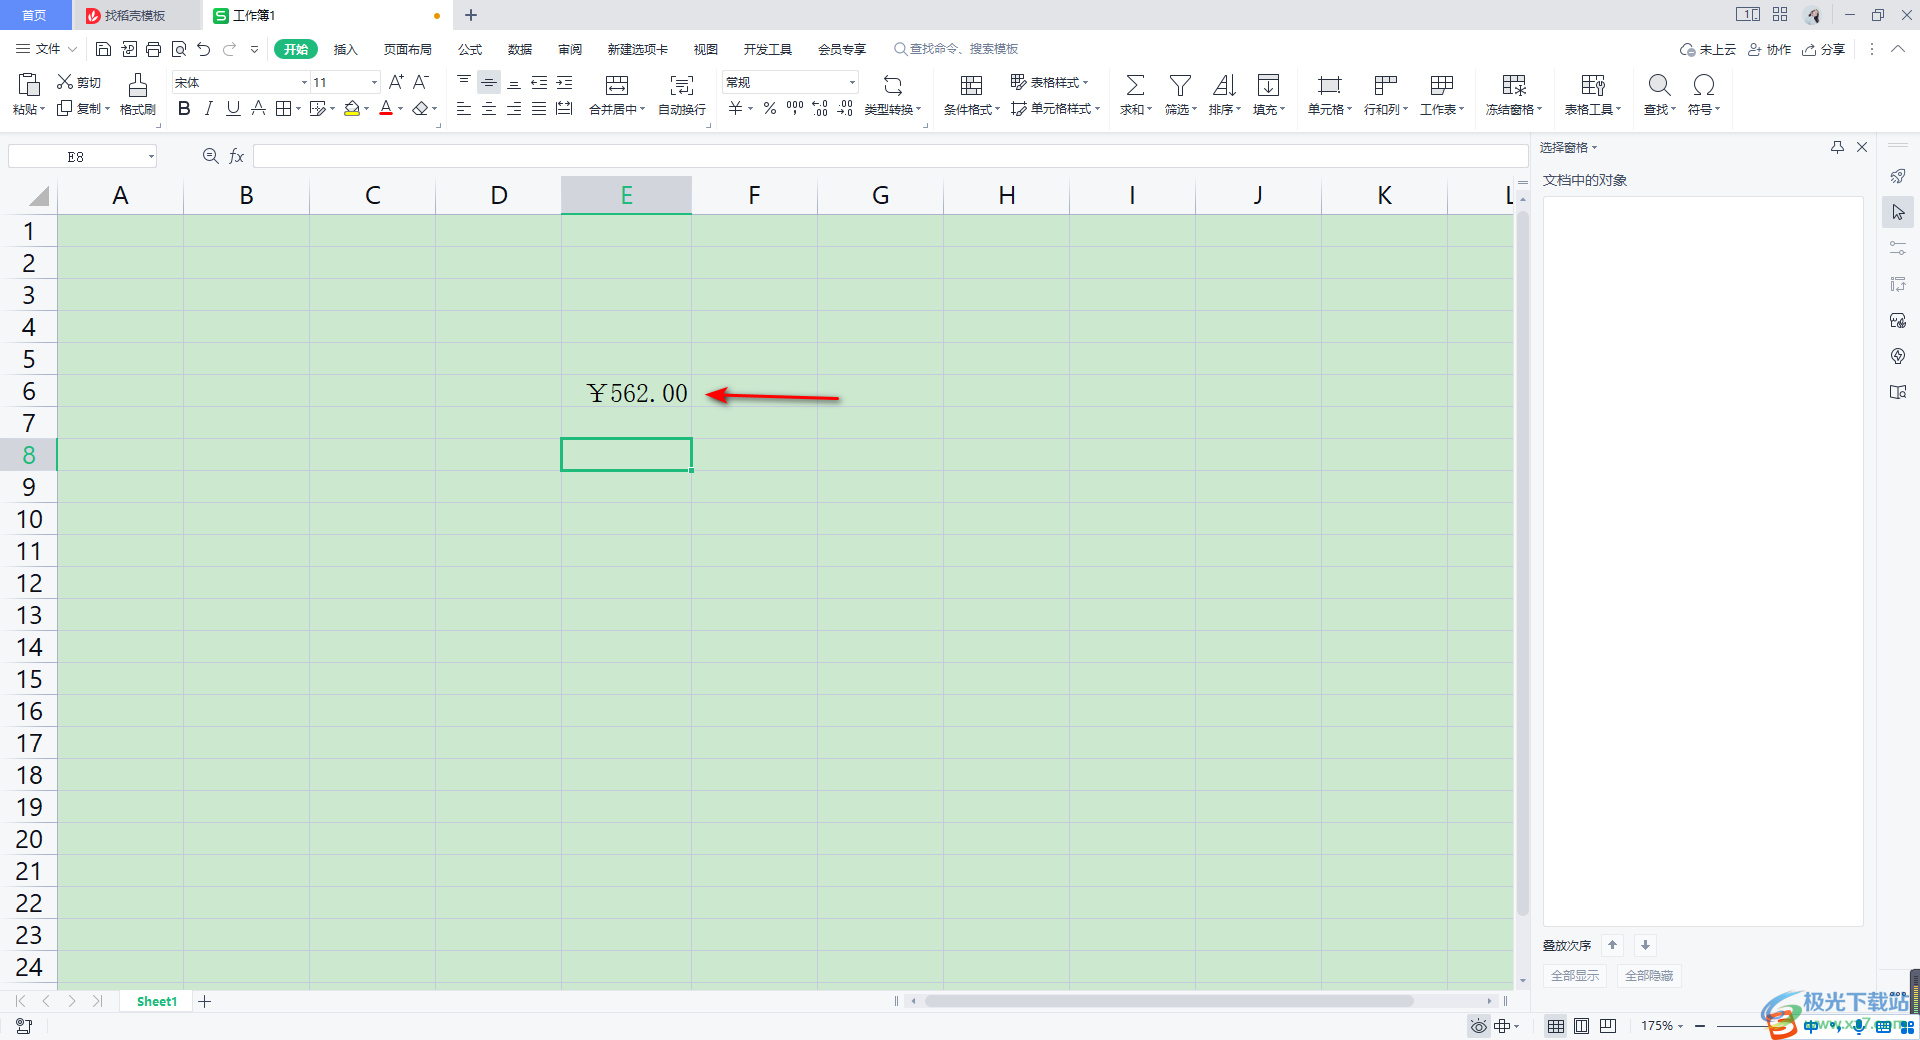Open the Page Layout (页面布局) tab
The width and height of the screenshot is (1920, 1040).
pos(408,49)
